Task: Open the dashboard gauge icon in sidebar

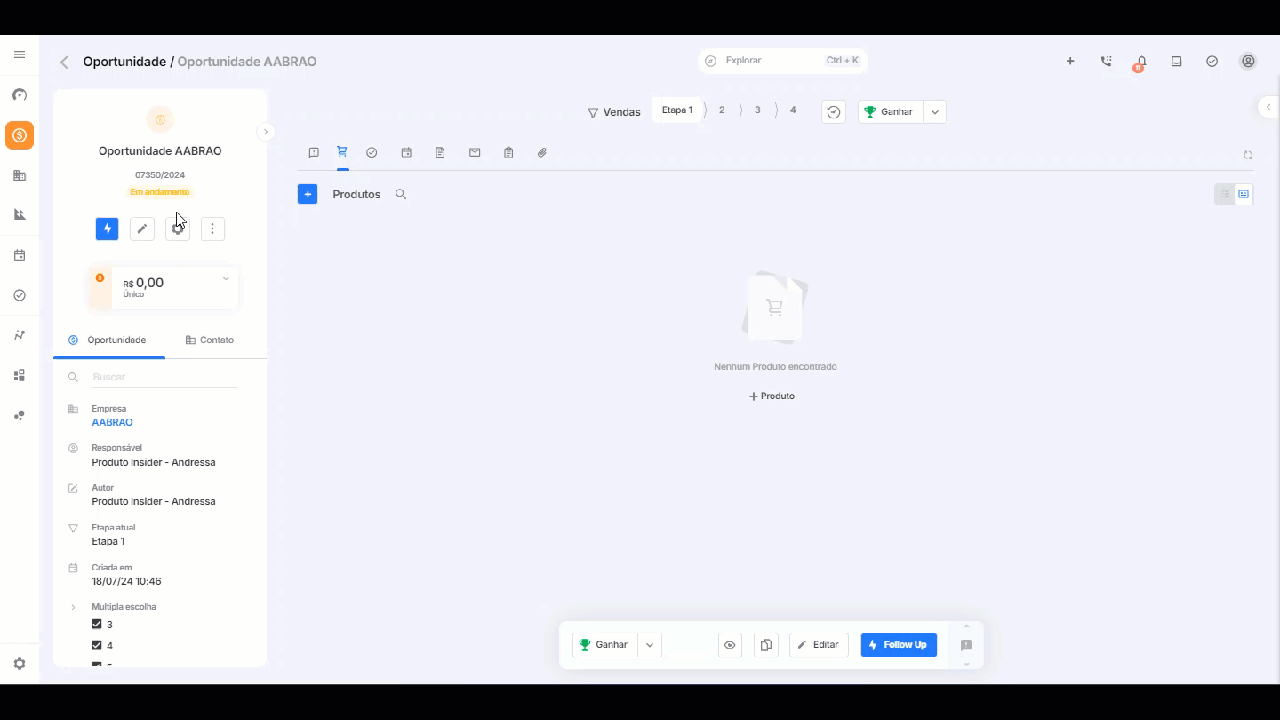Action: tap(19, 95)
